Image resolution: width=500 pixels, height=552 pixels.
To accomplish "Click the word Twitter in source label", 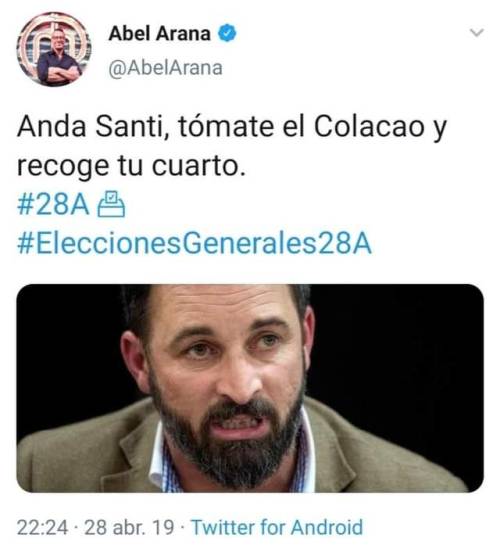I will tap(223, 527).
